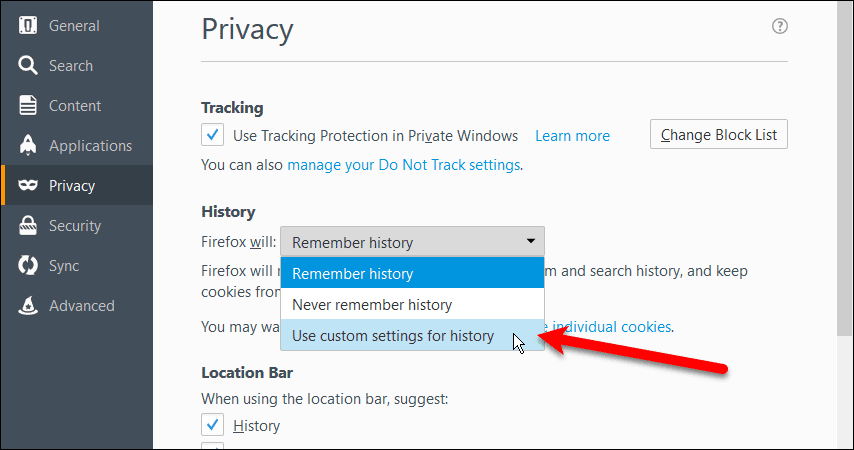The image size is (854, 450).
Task: Switch to the Security settings tab
Action: (x=76, y=226)
